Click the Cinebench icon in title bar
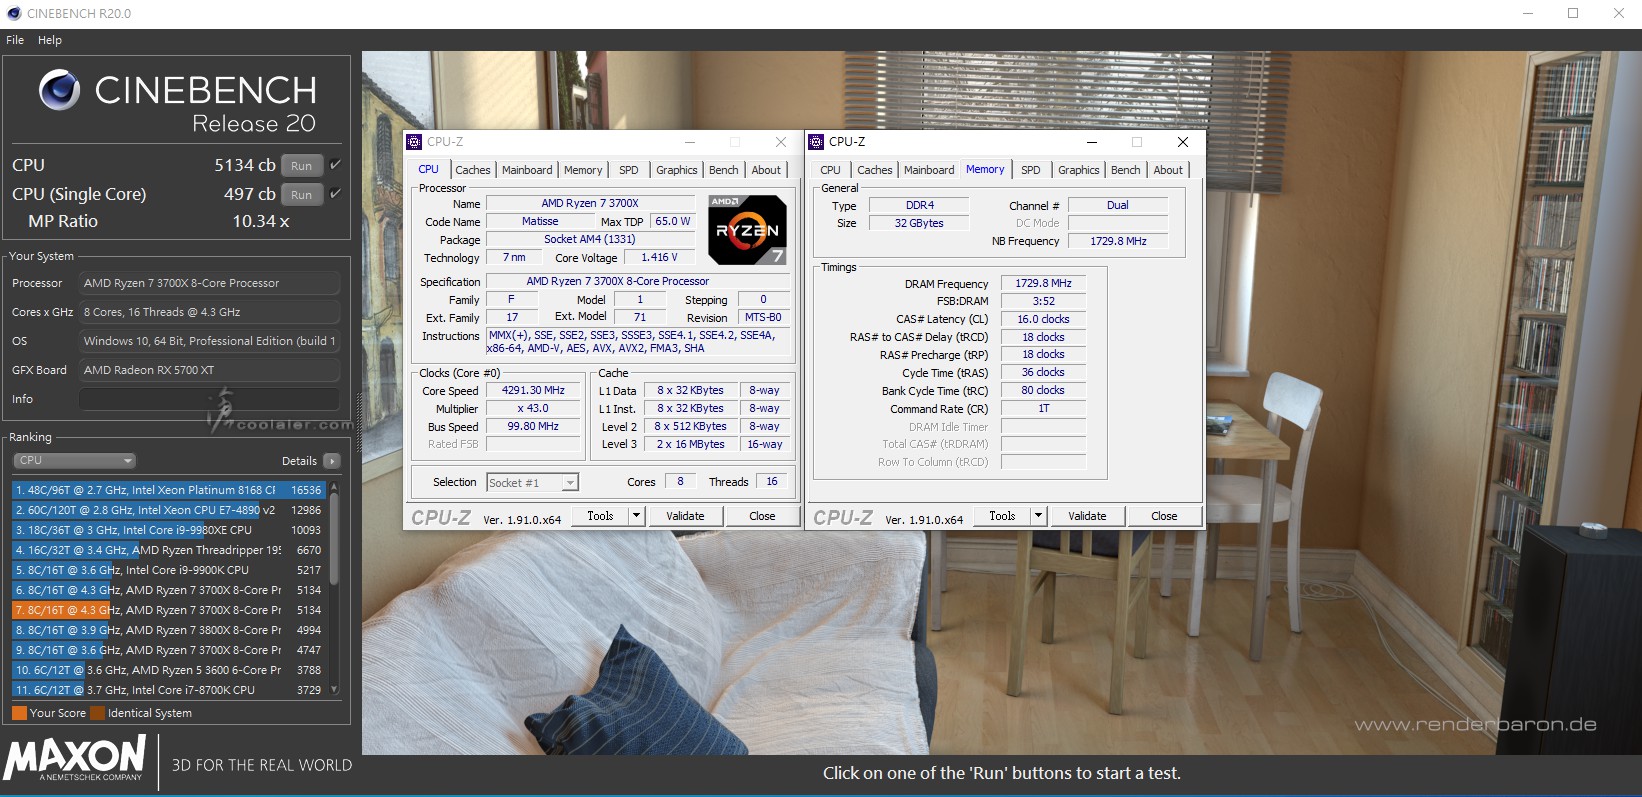The height and width of the screenshot is (797, 1642). pyautogui.click(x=13, y=13)
